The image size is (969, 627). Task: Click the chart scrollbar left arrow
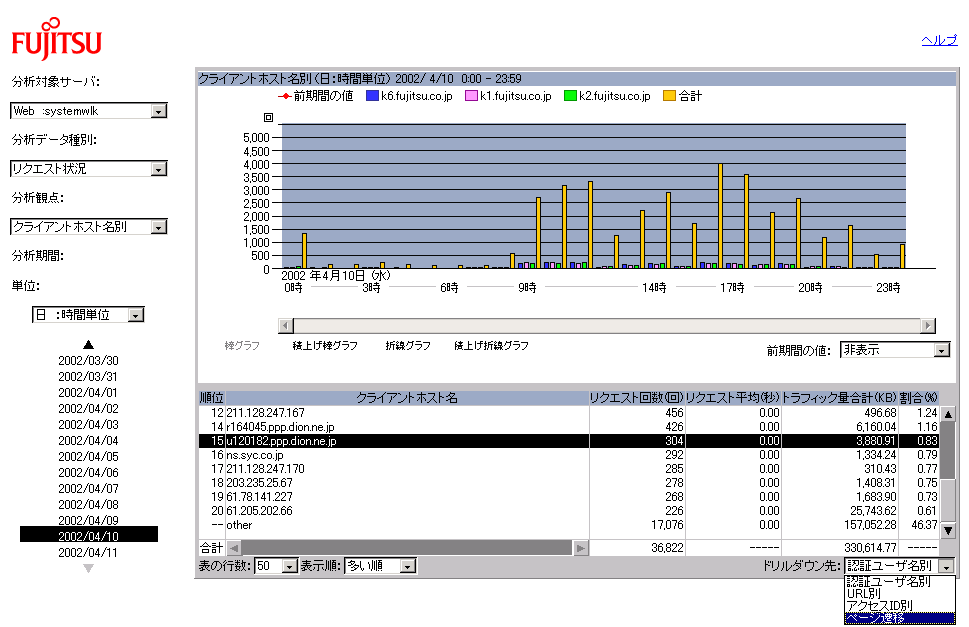(x=286, y=326)
